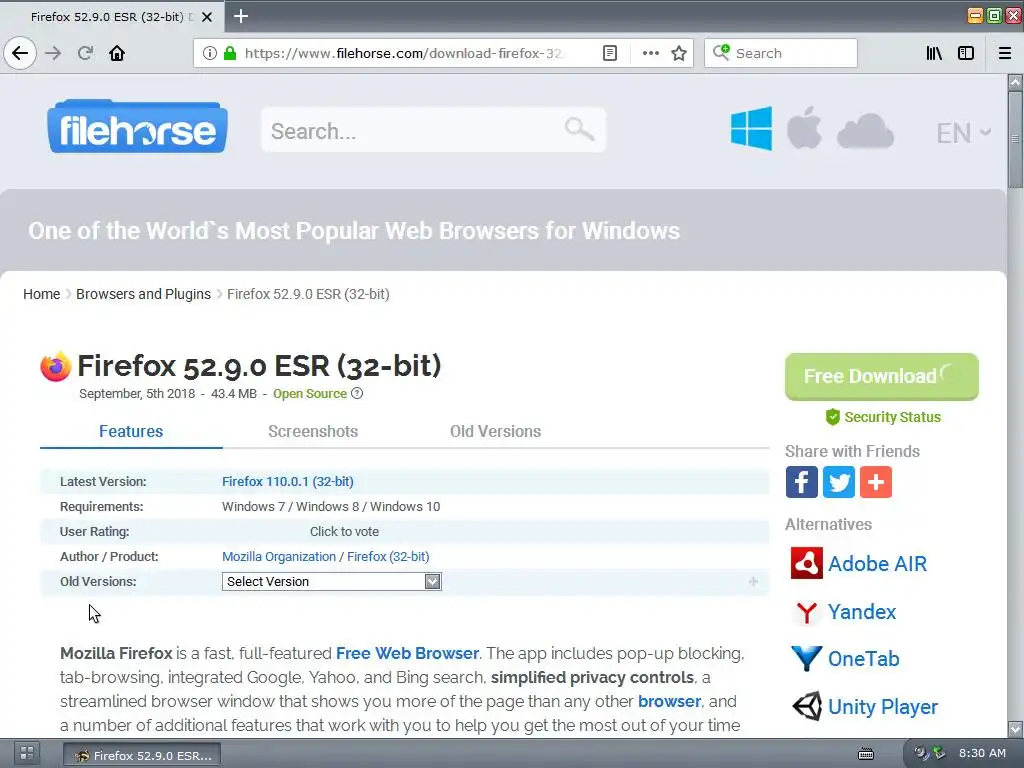This screenshot has height=768, width=1024.
Task: Go back to the previous page
Action: [x=20, y=53]
